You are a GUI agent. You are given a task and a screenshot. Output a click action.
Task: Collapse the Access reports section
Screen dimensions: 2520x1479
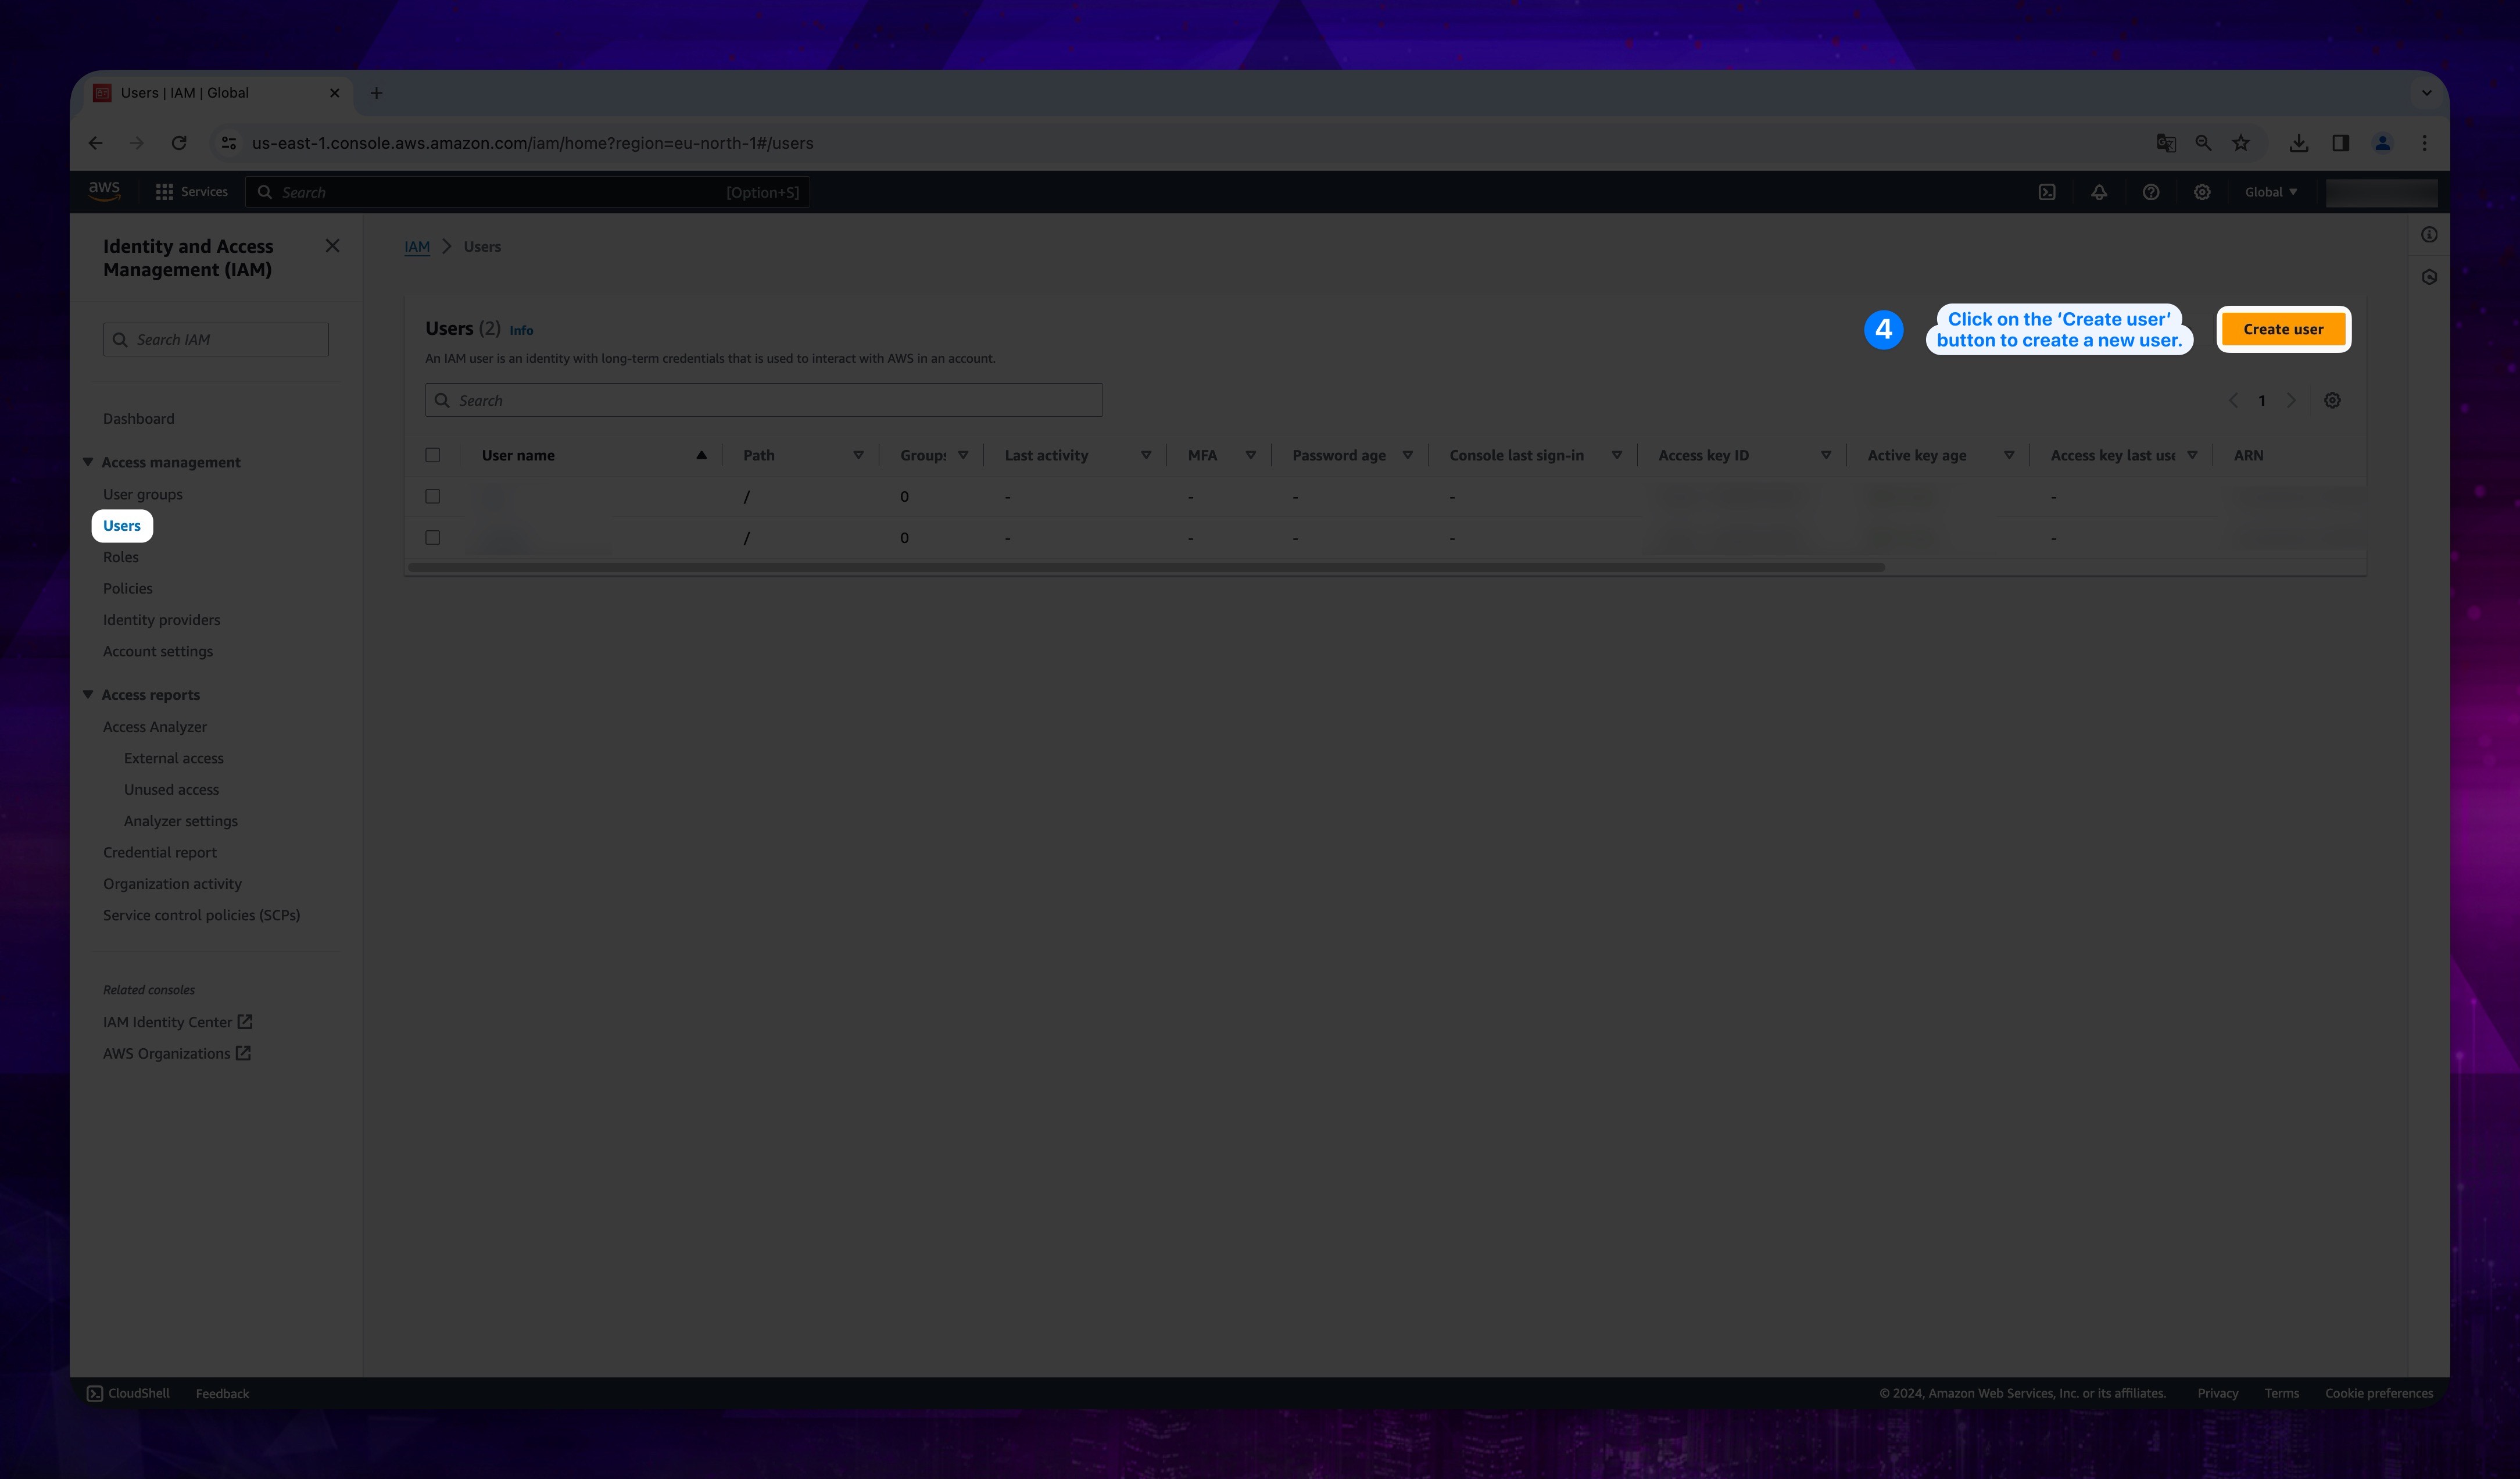[88, 694]
